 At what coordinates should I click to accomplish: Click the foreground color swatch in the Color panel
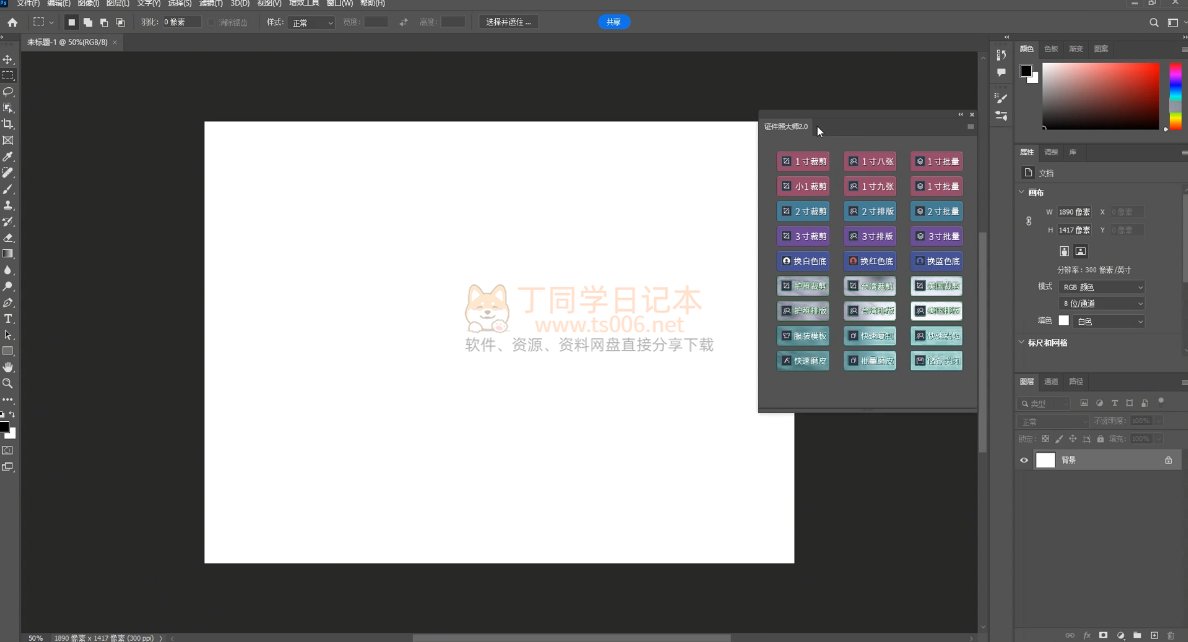pos(1025,71)
